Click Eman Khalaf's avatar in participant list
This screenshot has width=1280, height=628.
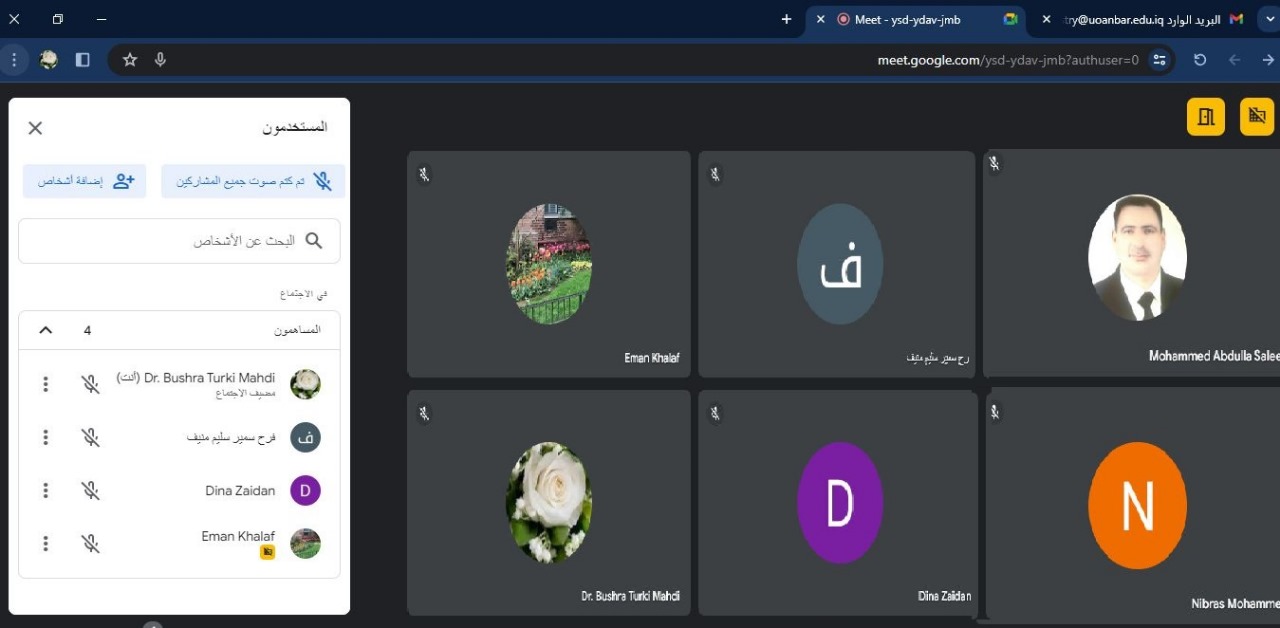pyautogui.click(x=305, y=543)
